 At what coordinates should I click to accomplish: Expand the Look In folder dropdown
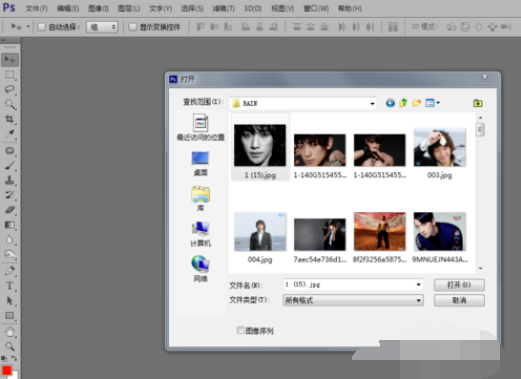tap(372, 104)
